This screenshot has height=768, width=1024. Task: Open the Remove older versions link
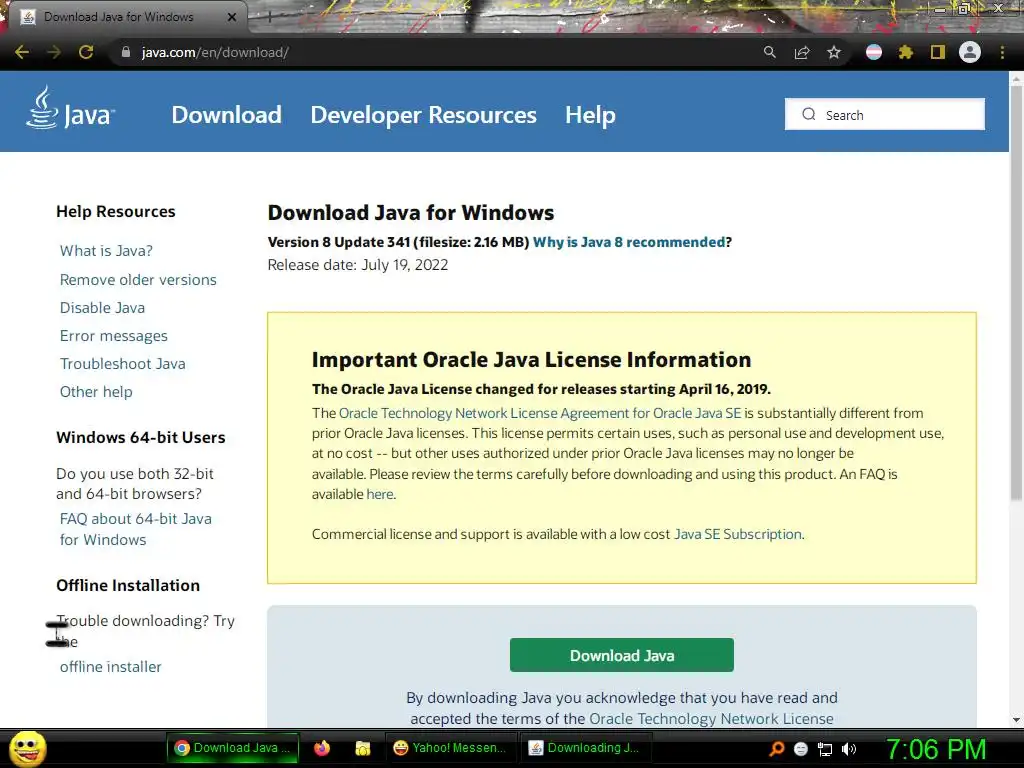pyautogui.click(x=138, y=280)
